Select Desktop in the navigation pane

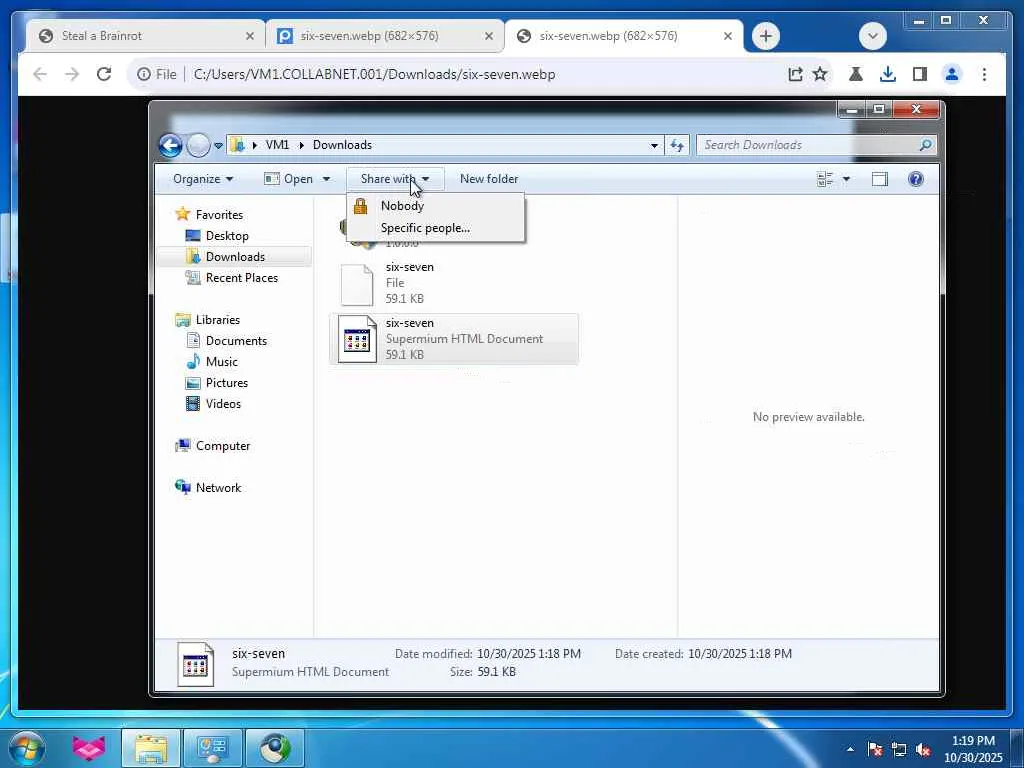217,236
